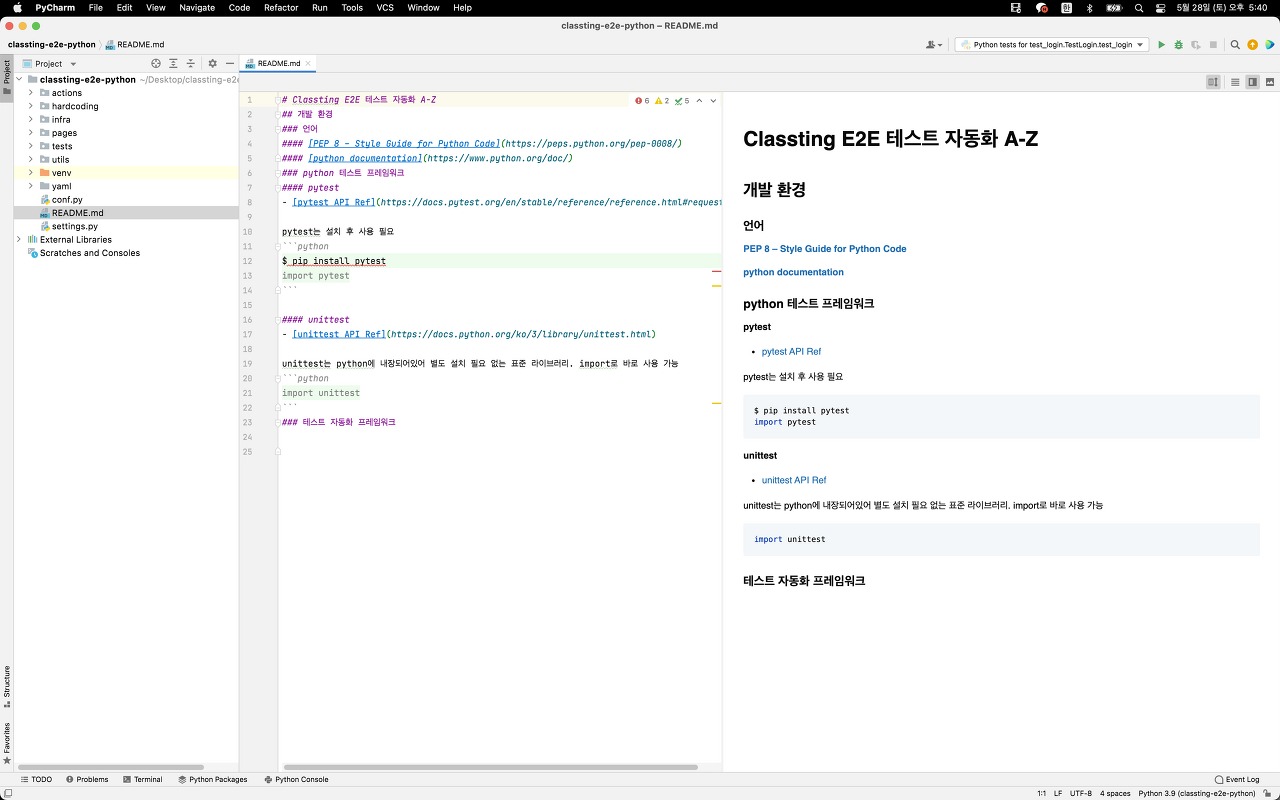Open the Tools menu
The width and height of the screenshot is (1280, 800).
point(352,7)
